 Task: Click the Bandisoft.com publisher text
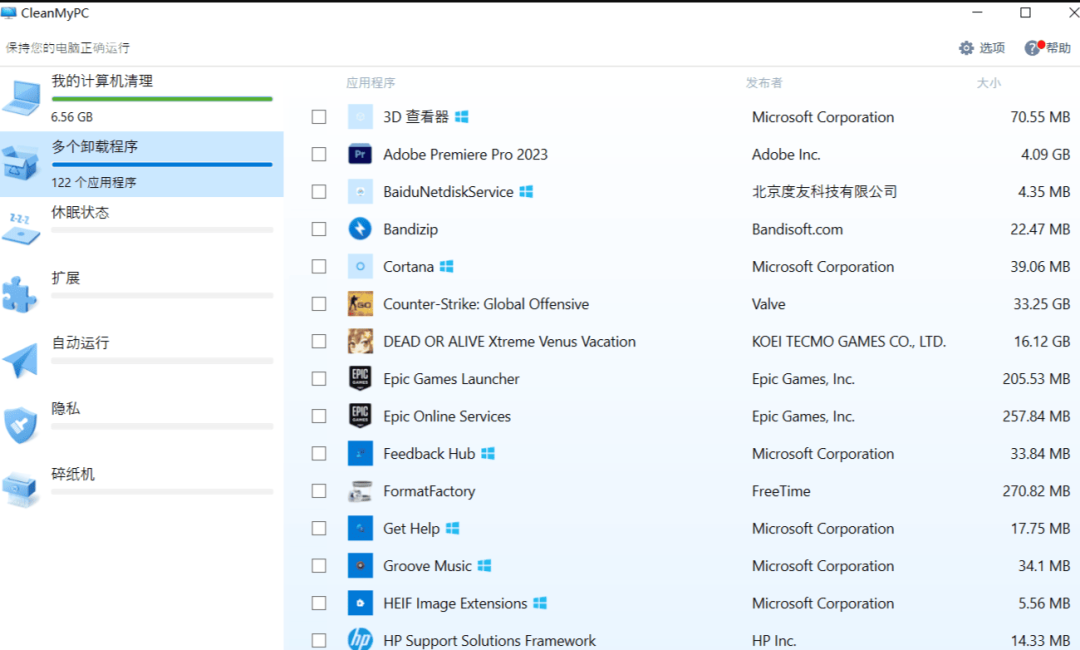(x=797, y=229)
